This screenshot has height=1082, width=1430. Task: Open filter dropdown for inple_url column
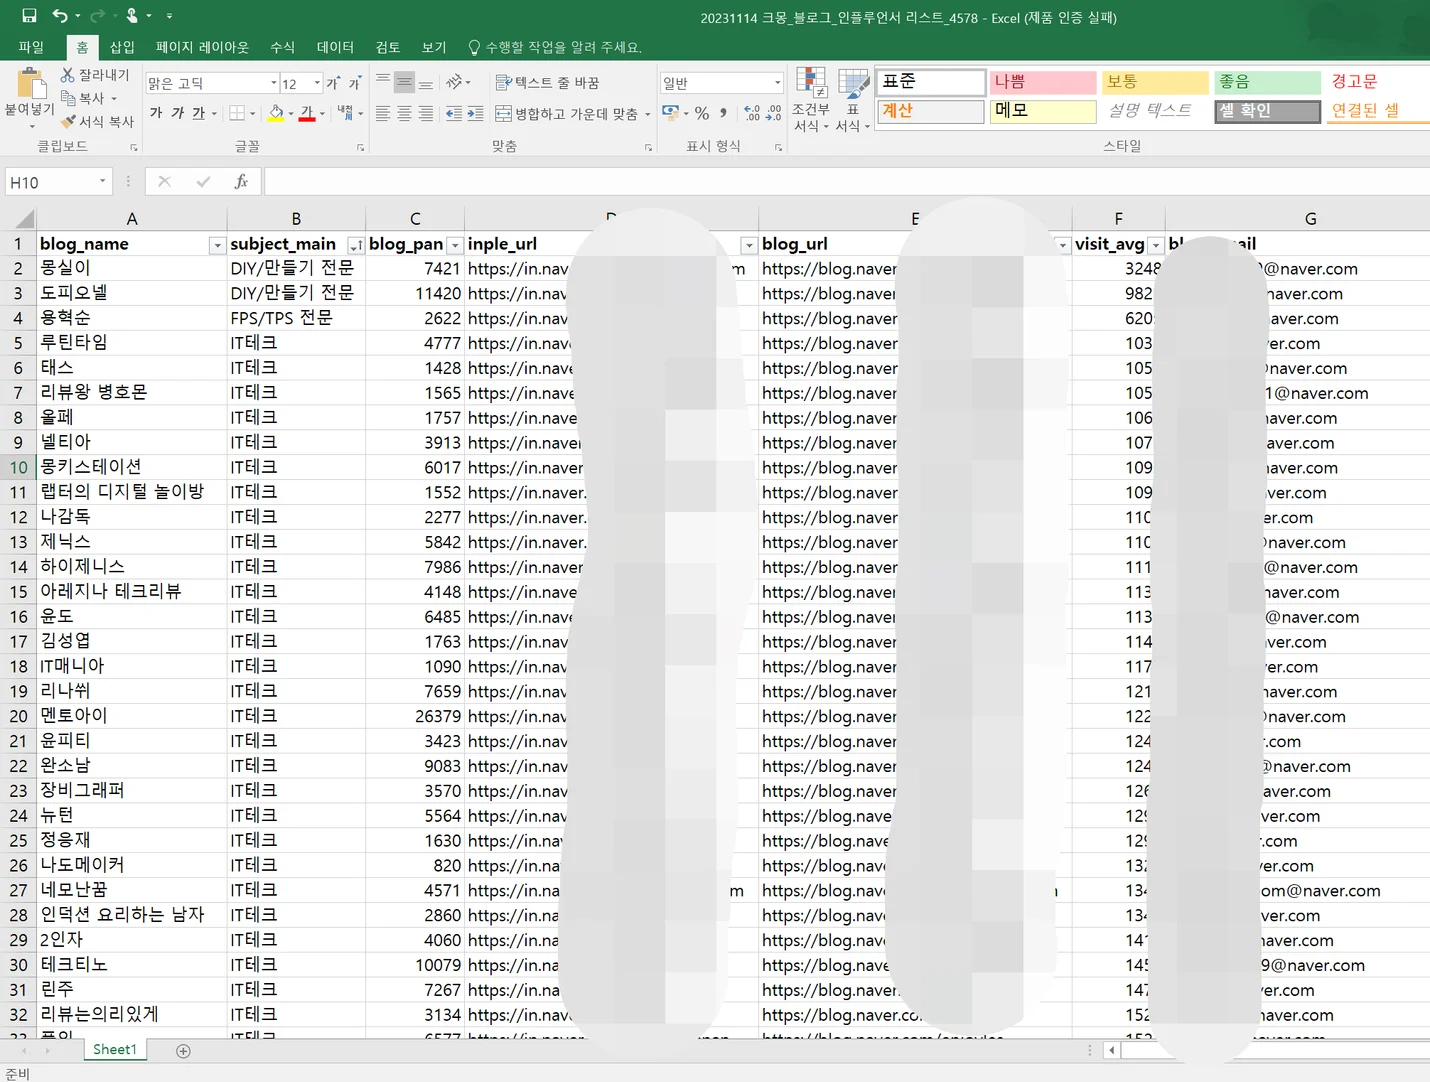748,245
